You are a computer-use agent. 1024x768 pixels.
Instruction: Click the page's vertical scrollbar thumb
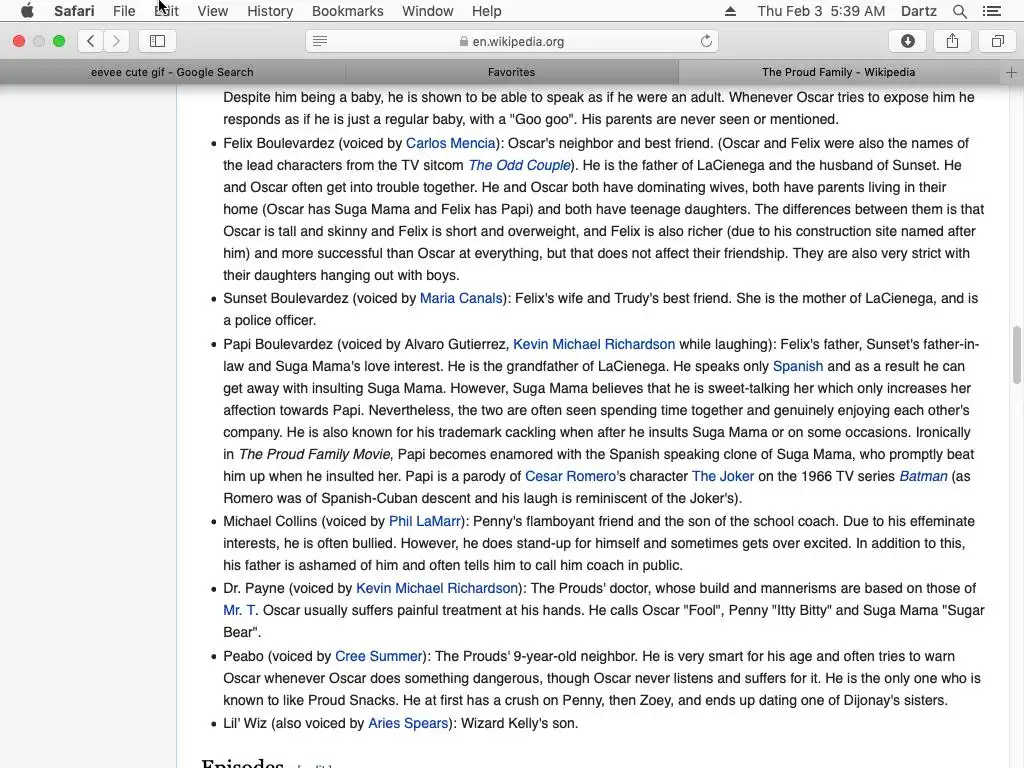pyautogui.click(x=1016, y=355)
